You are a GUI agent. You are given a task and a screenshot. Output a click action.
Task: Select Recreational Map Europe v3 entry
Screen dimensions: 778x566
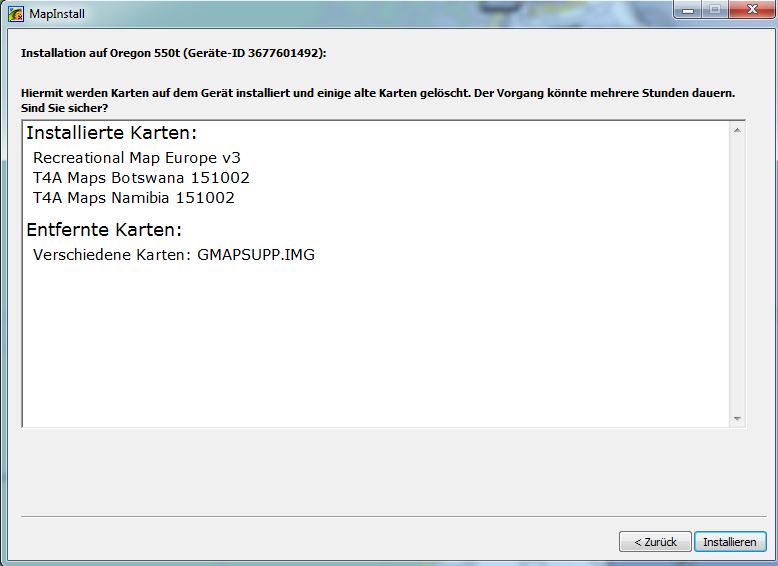pyautogui.click(x=137, y=158)
